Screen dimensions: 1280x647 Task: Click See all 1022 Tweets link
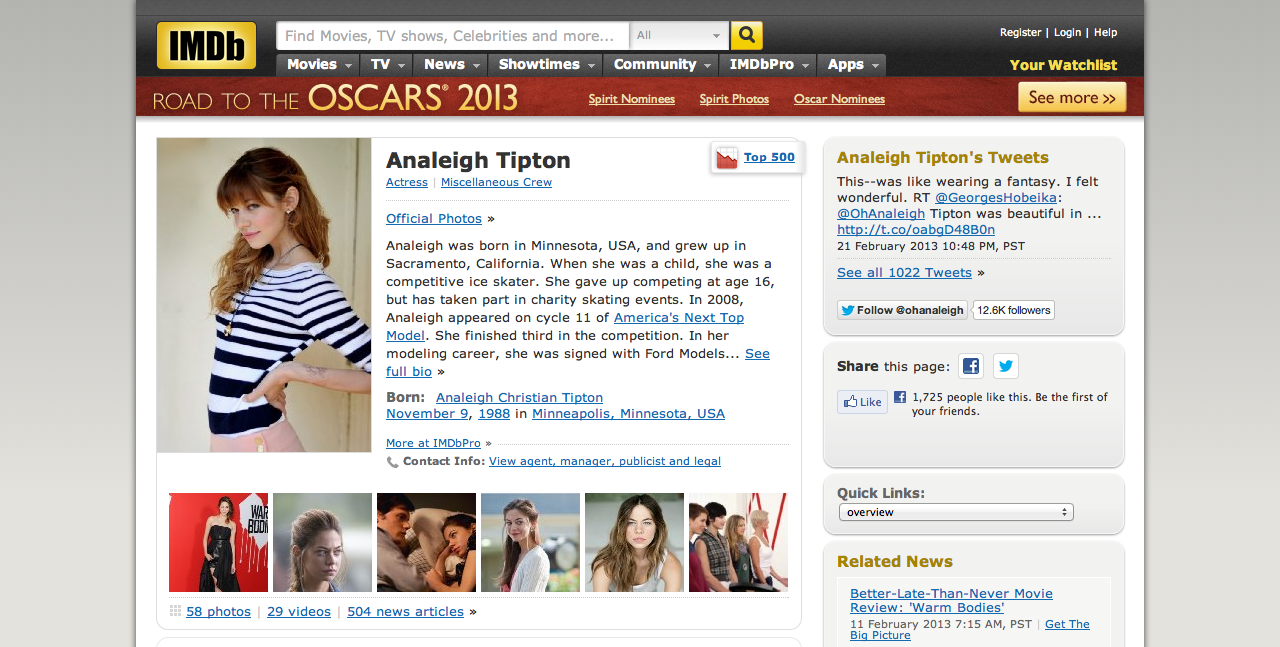(x=904, y=273)
